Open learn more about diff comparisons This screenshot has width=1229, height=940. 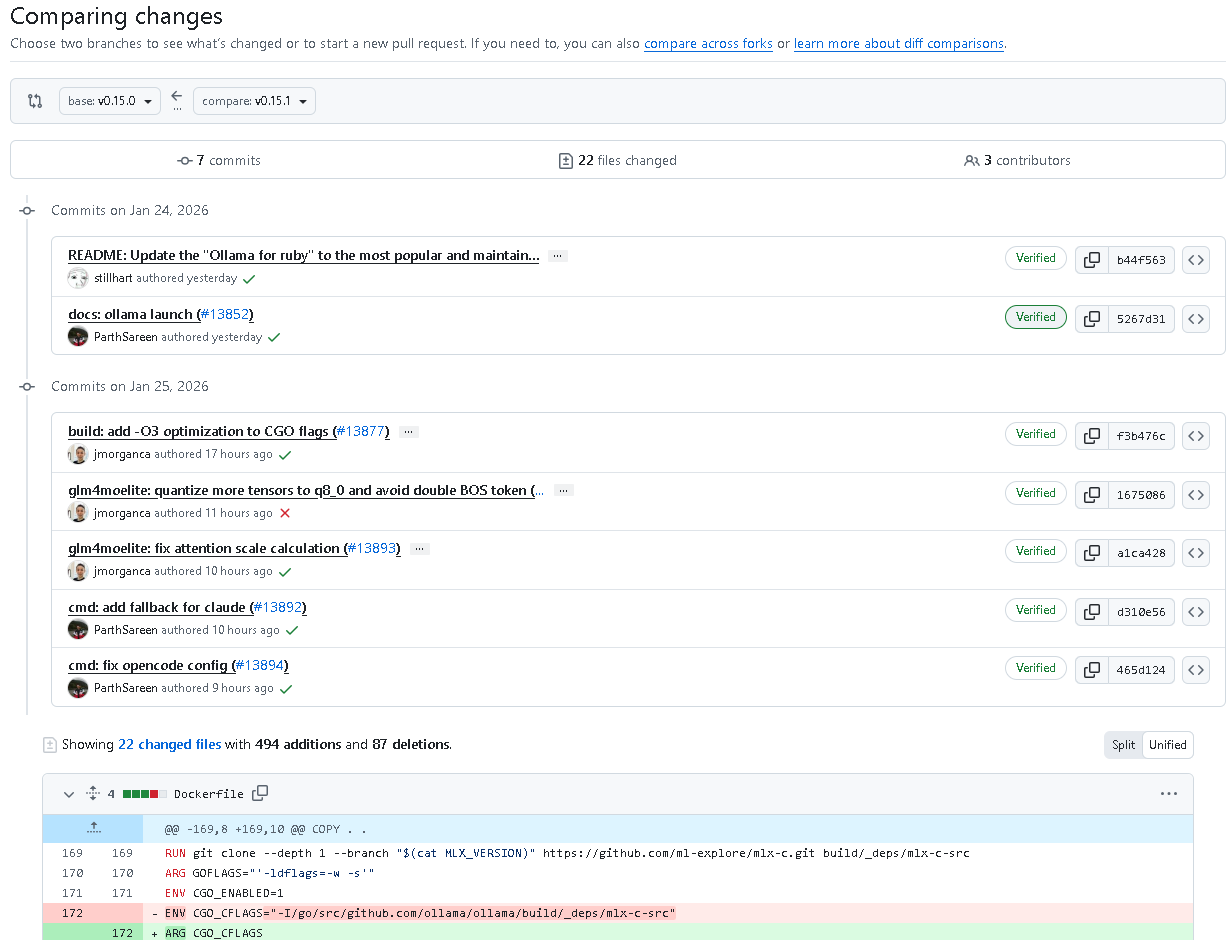899,44
